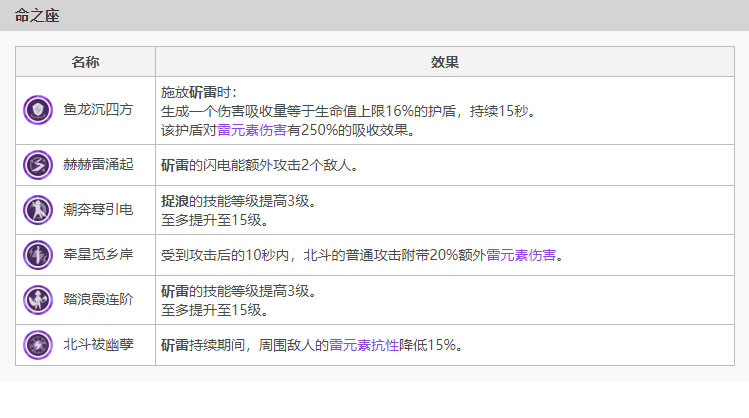
Task: Click the 命之座 section title
Action: (36, 14)
